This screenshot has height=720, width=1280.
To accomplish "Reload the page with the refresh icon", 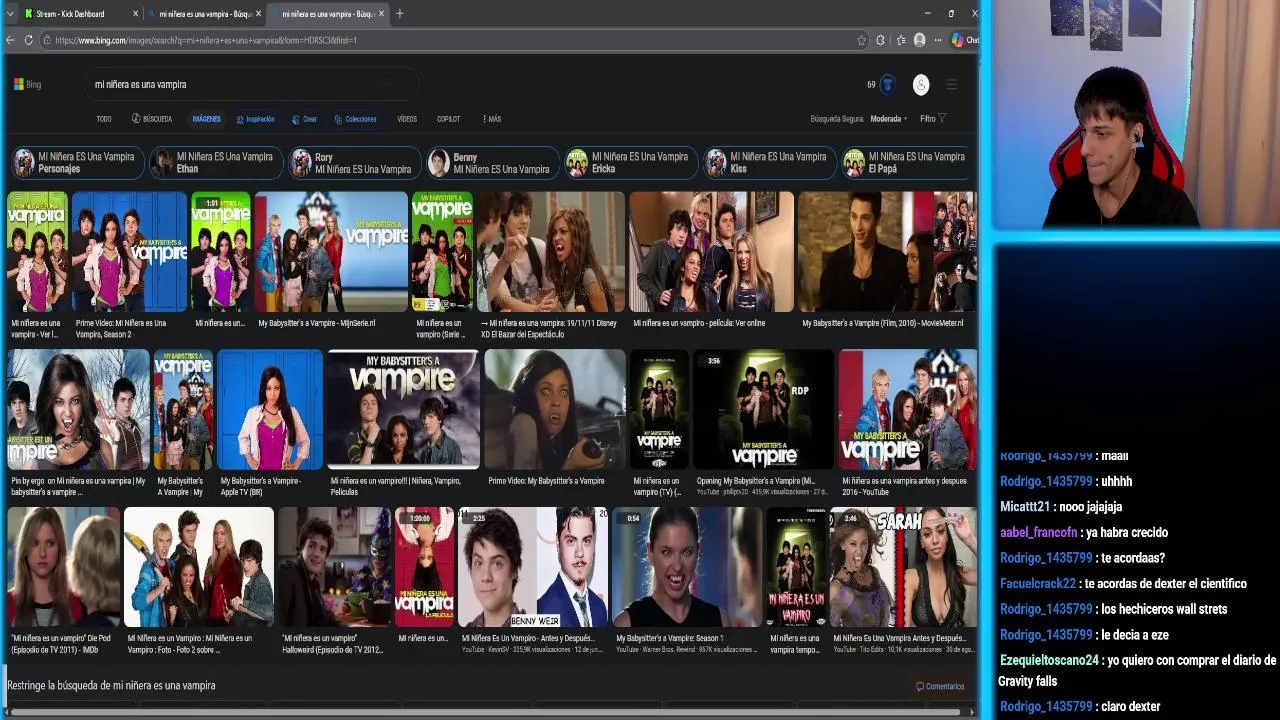I will 28,40.
